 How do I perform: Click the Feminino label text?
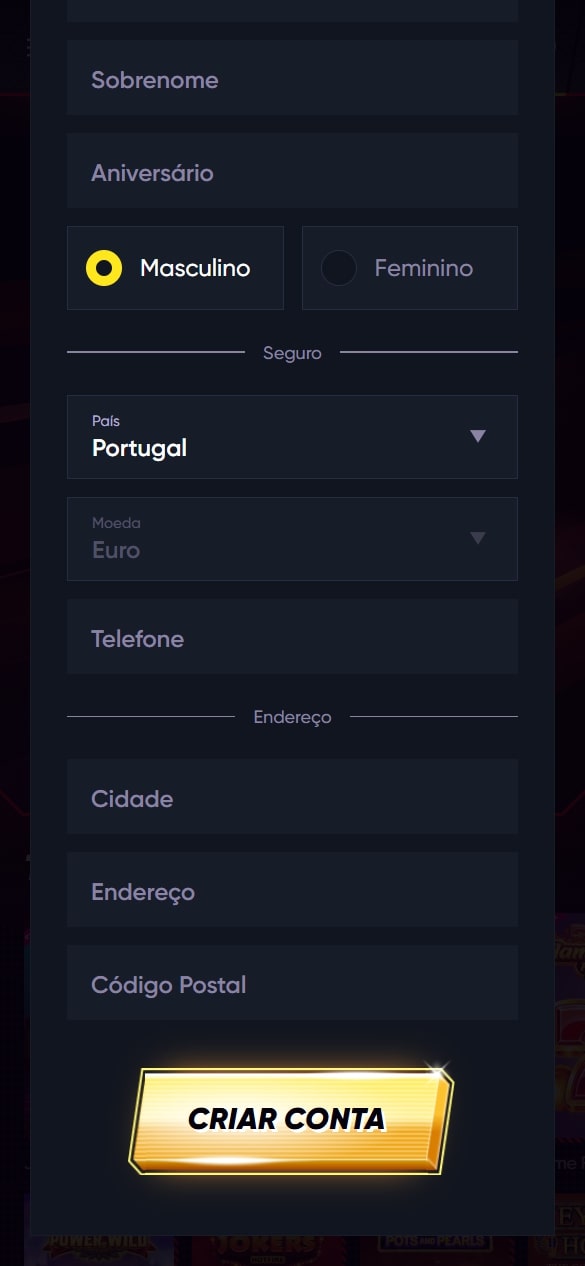tap(423, 268)
